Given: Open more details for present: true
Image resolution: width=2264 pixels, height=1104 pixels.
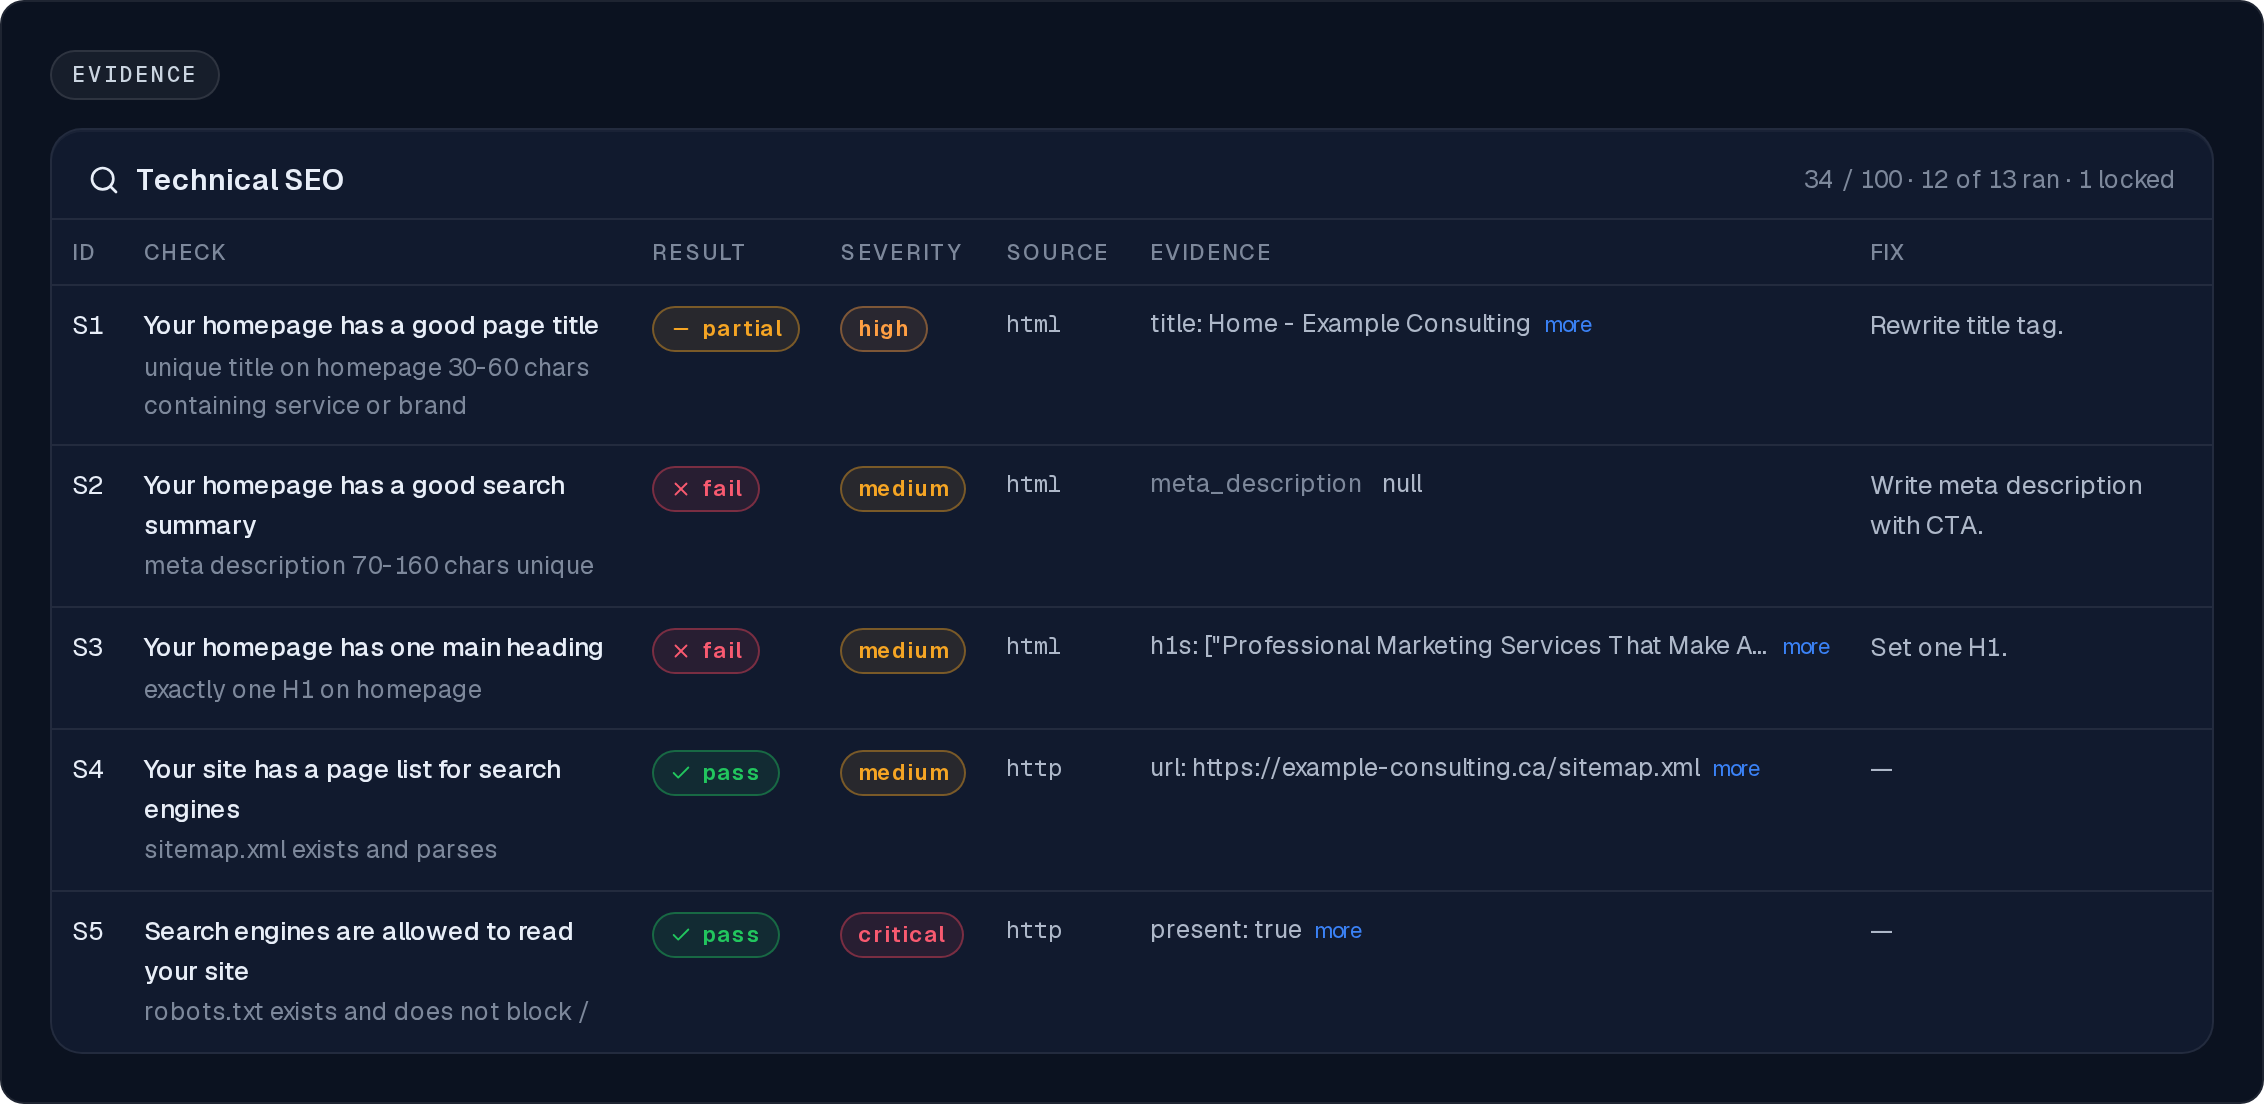Looking at the screenshot, I should (x=1338, y=931).
